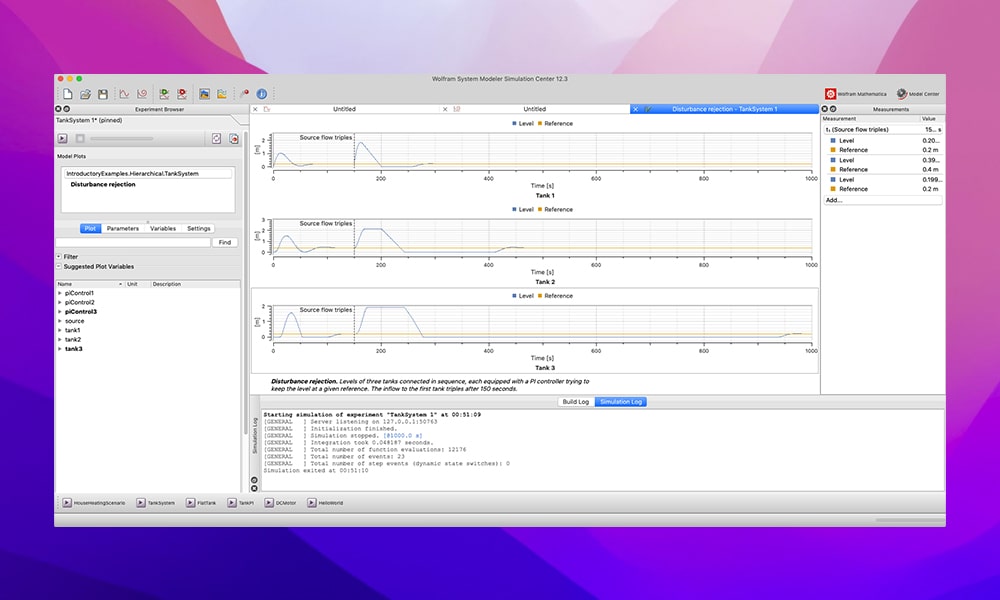Screen dimensions: 1000x600
Task: Open a model using the Open folder icon
Action: point(87,94)
